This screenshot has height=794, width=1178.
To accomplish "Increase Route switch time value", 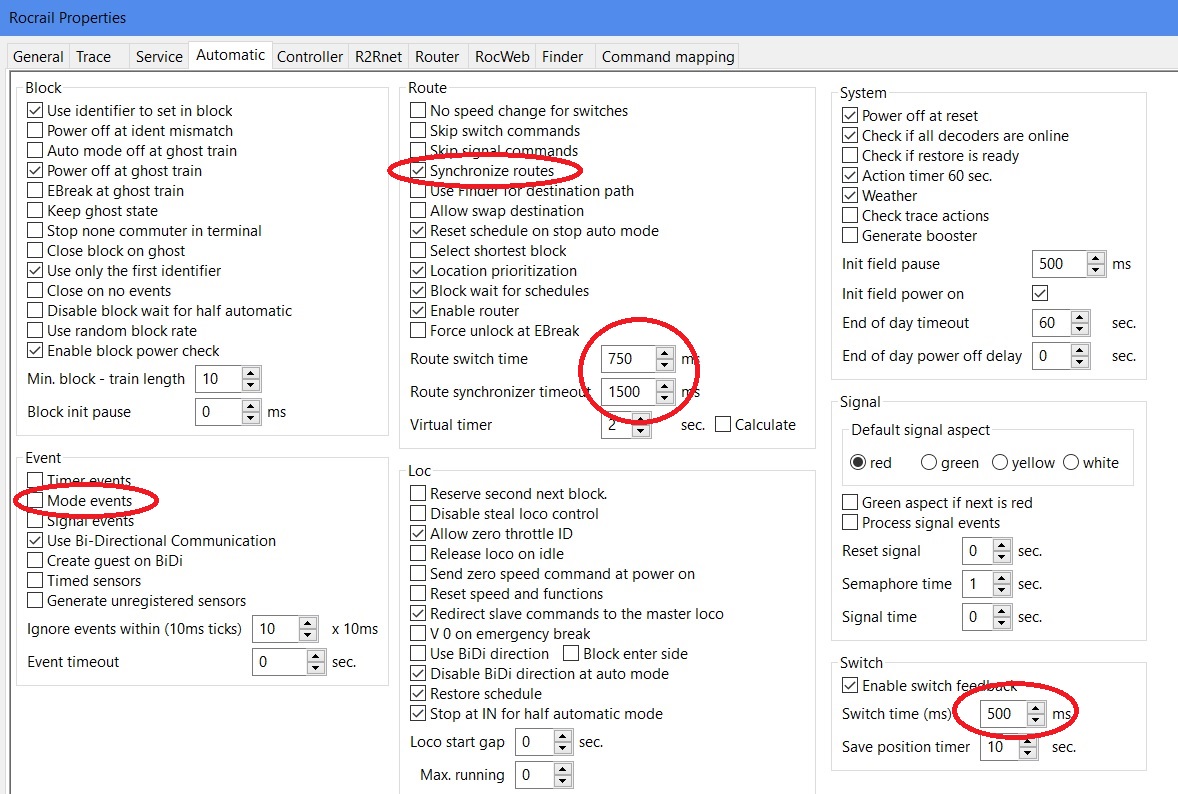I will [x=664, y=353].
